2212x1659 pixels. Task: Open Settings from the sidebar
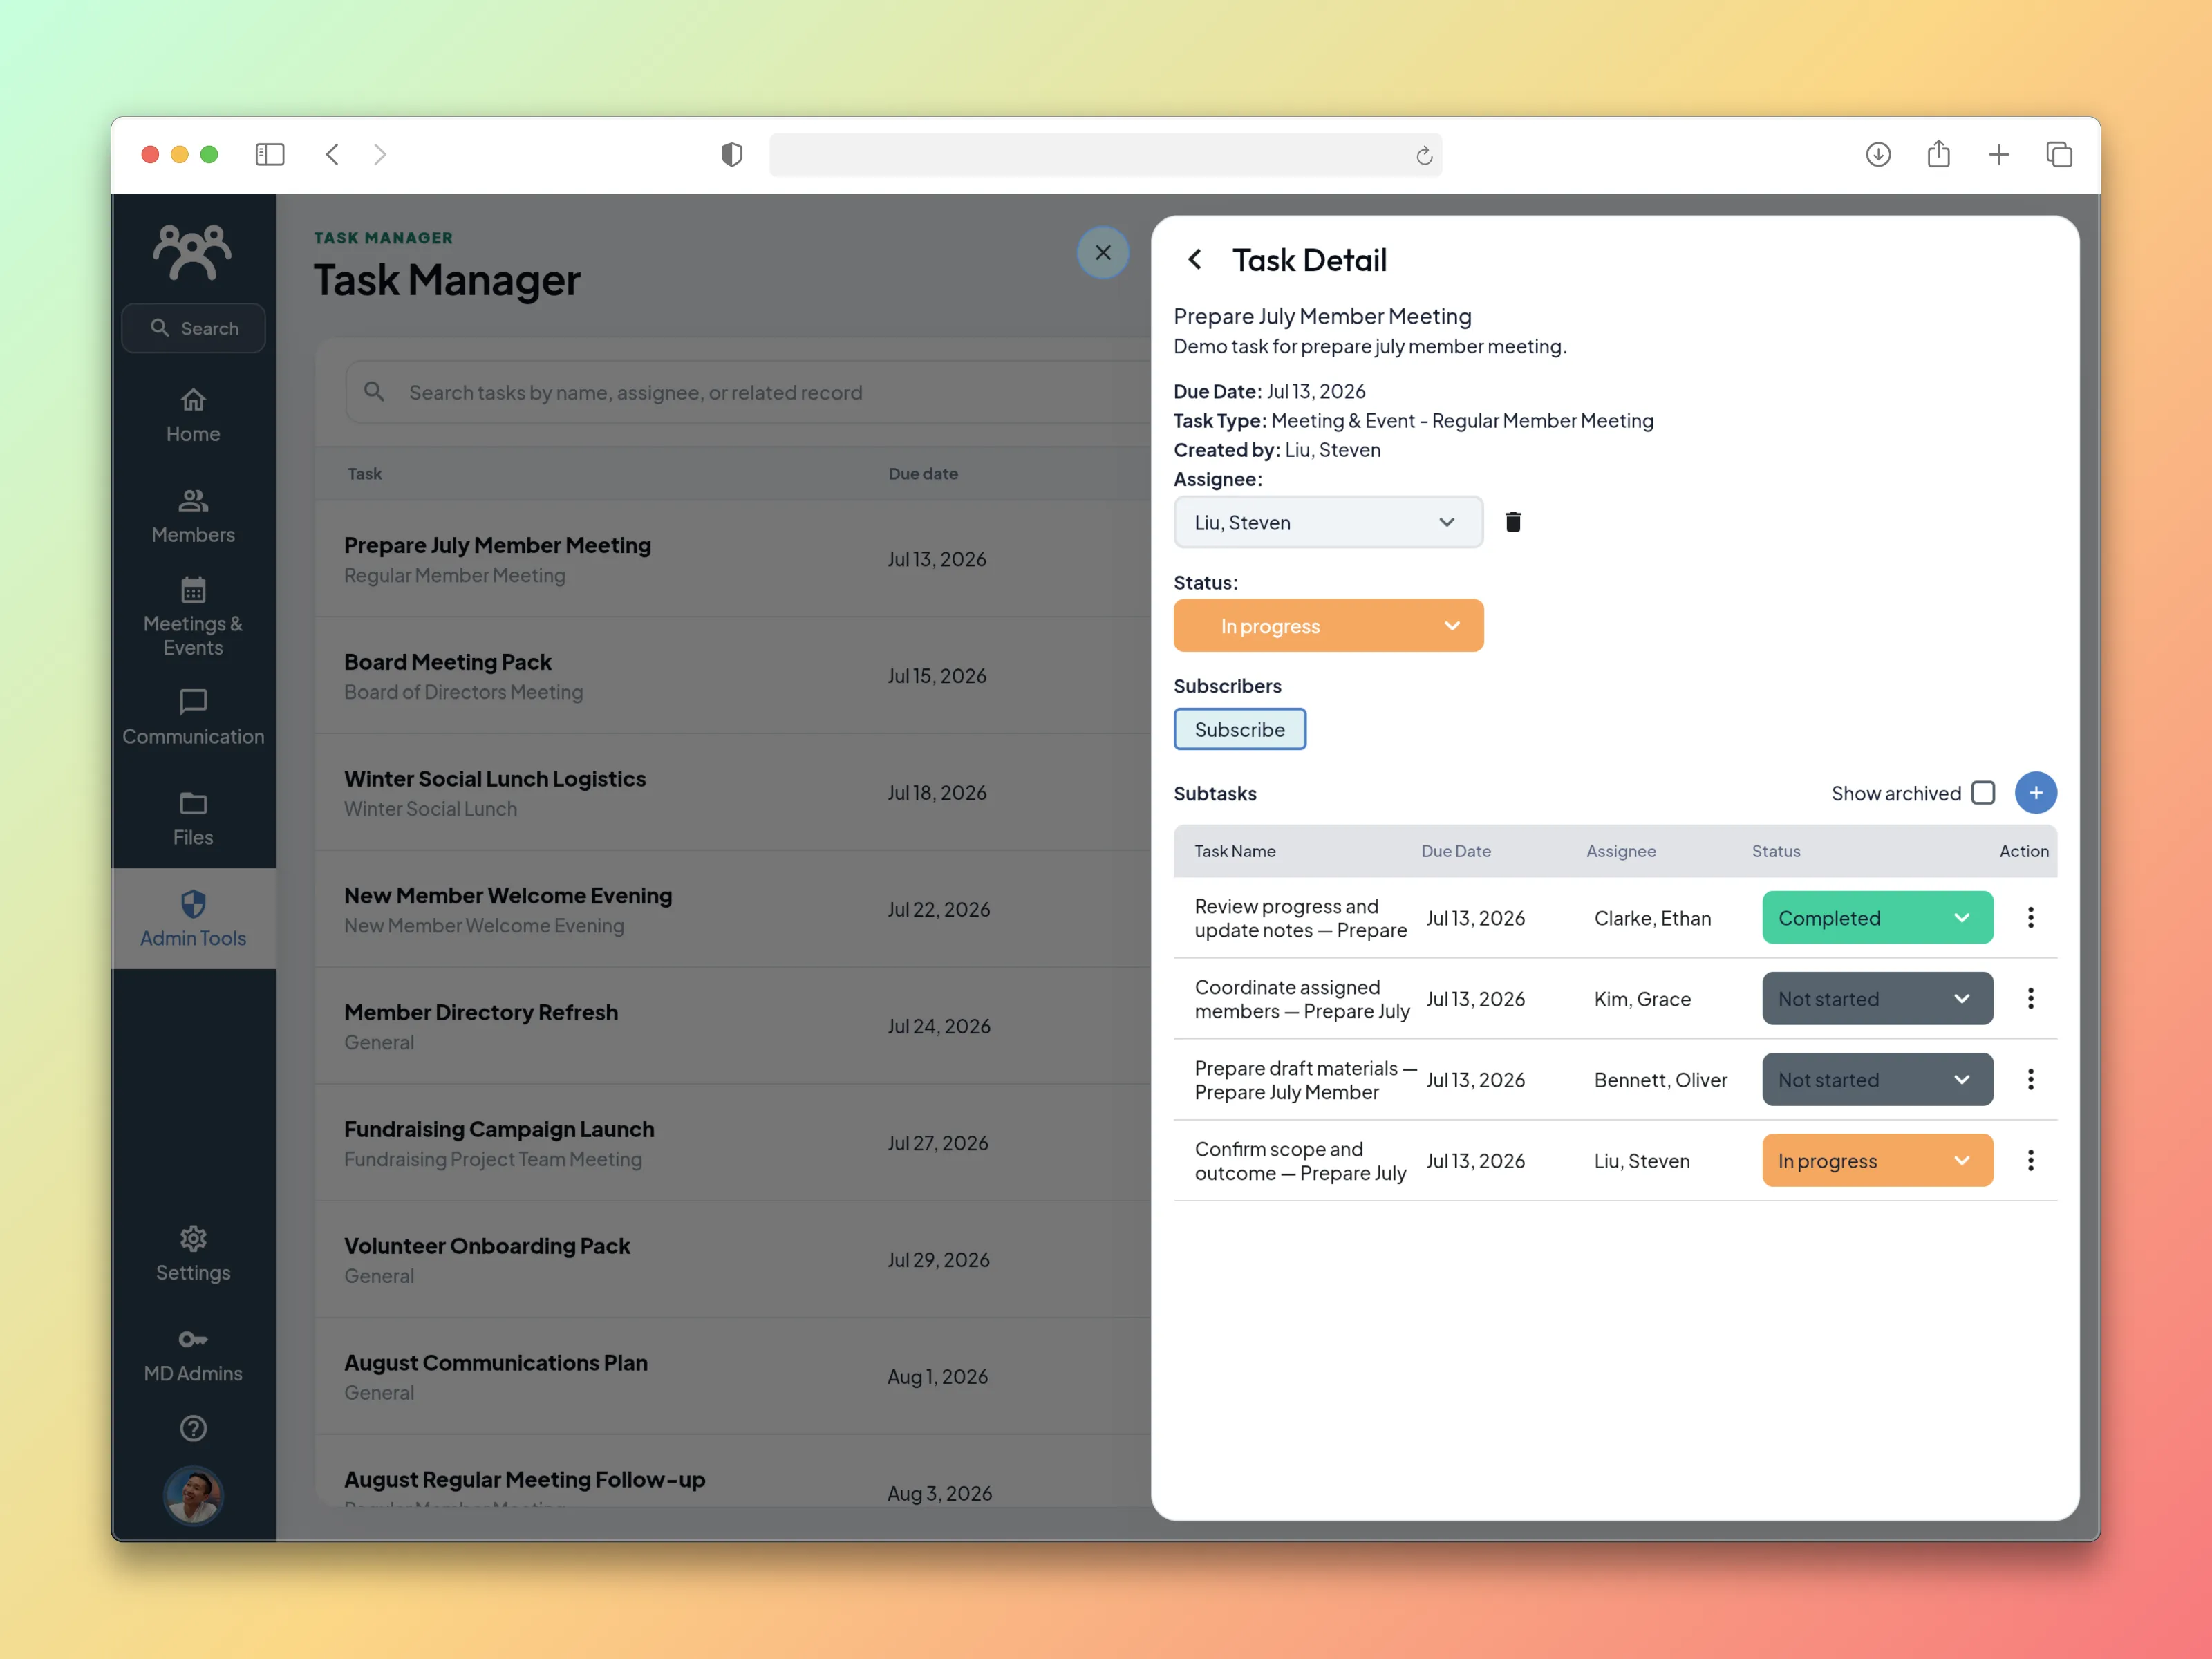point(193,1254)
